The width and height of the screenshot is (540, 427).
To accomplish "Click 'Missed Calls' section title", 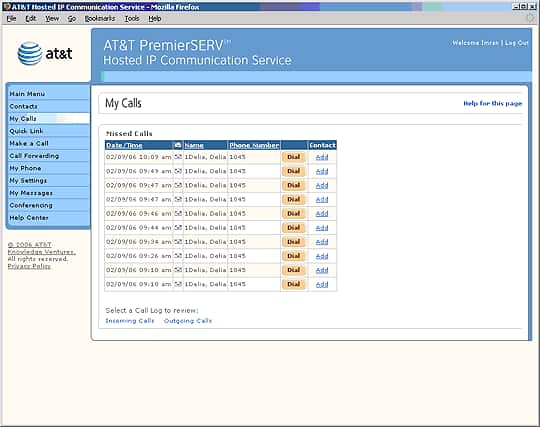I will tap(129, 134).
